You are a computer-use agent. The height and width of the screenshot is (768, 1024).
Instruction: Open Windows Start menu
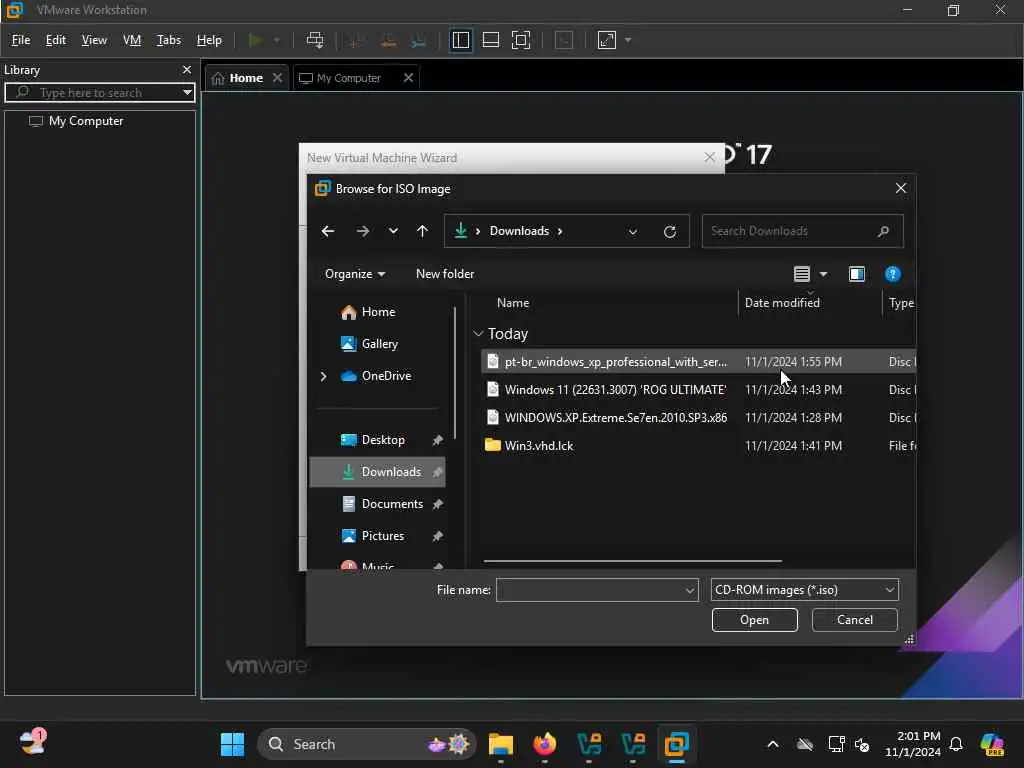pos(232,744)
